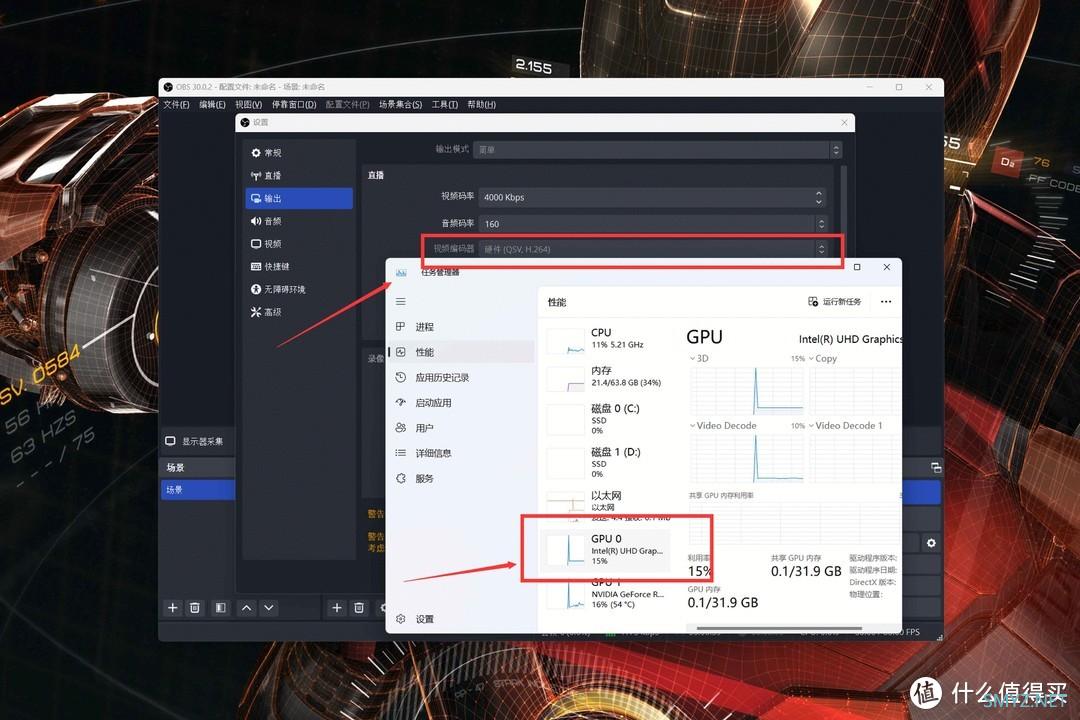Open scene filters icon in OBS
Screen dimensions: 1080x720
(220, 608)
